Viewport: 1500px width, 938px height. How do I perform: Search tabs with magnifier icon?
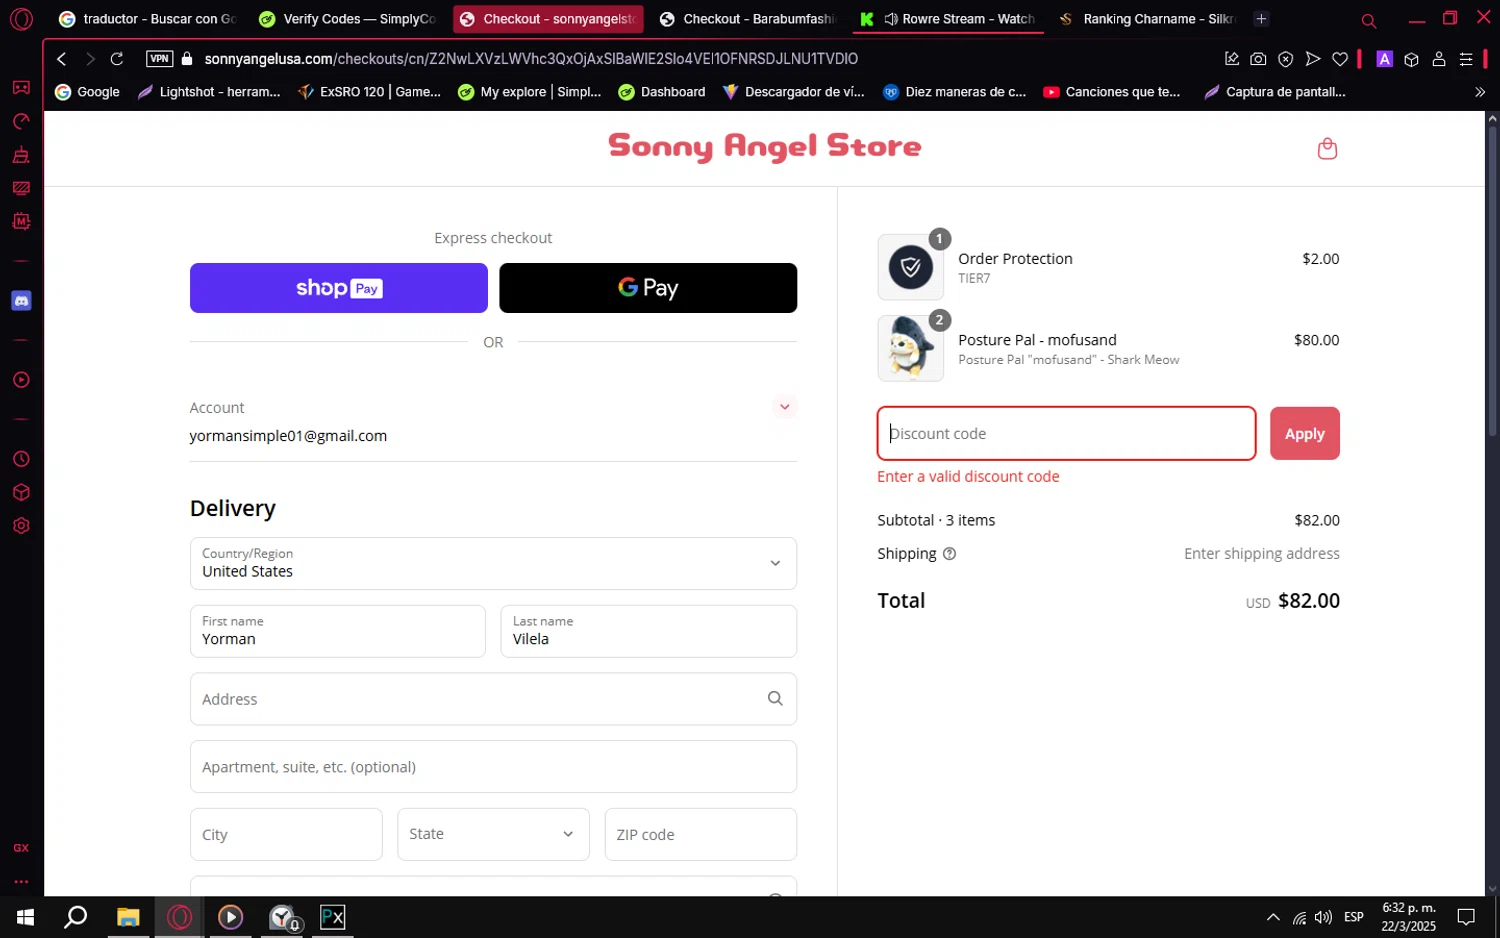tap(1369, 20)
